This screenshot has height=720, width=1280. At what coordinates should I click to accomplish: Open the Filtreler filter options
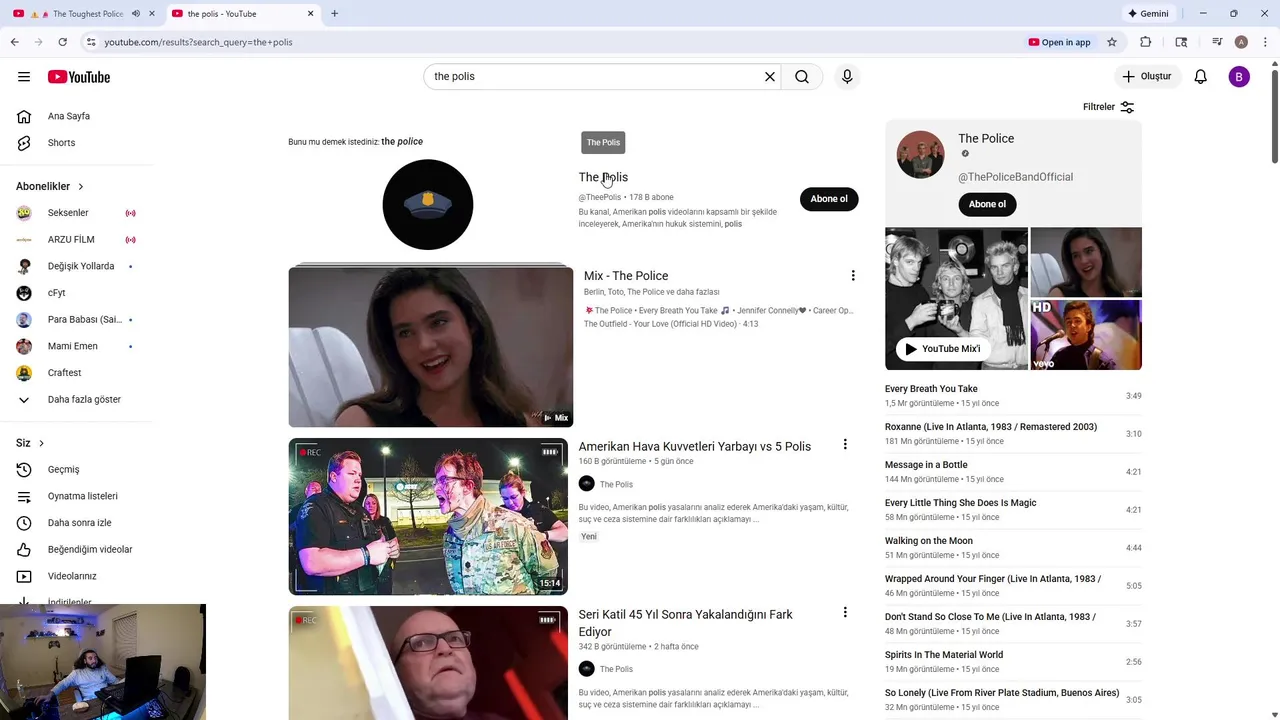coord(1109,107)
